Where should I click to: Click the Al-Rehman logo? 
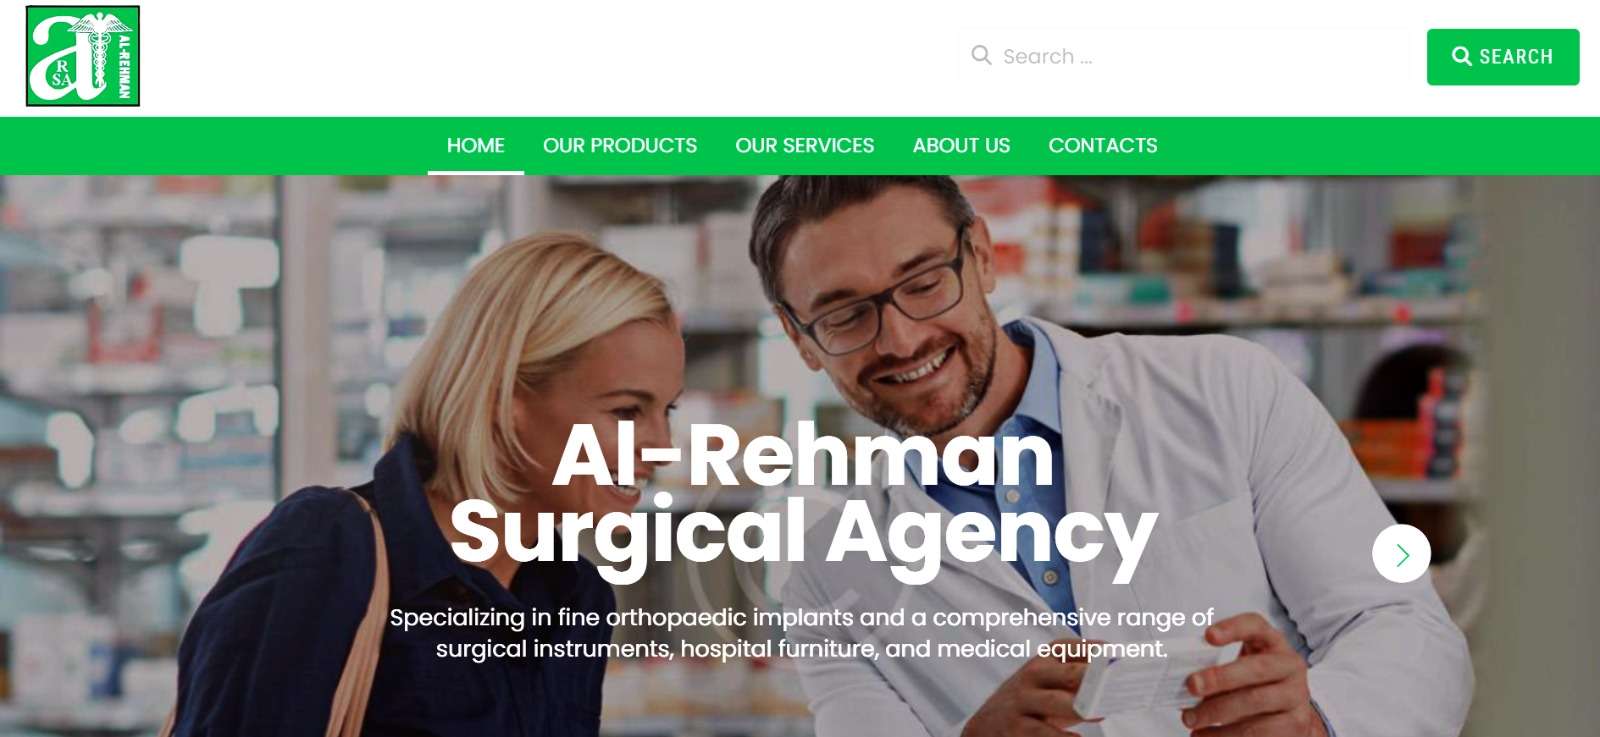pos(83,56)
